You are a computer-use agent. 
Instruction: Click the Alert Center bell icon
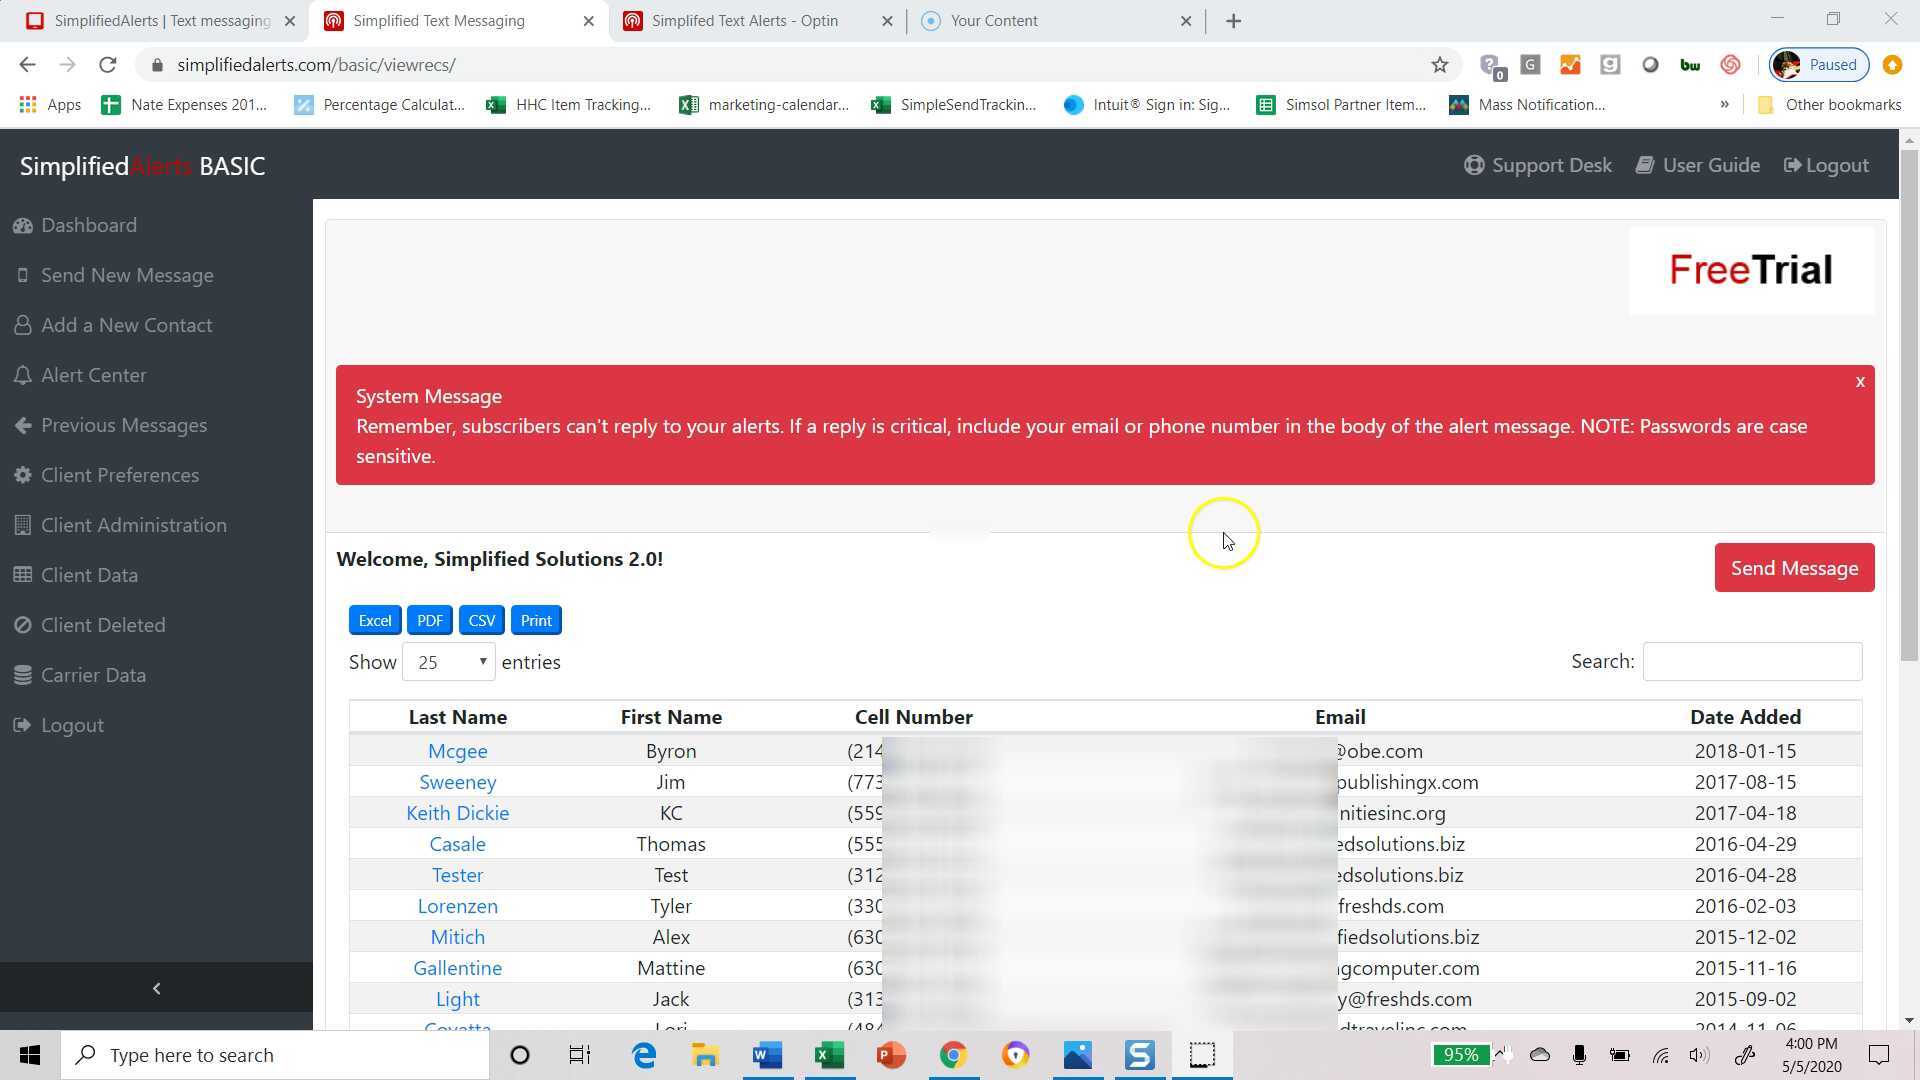coord(22,375)
